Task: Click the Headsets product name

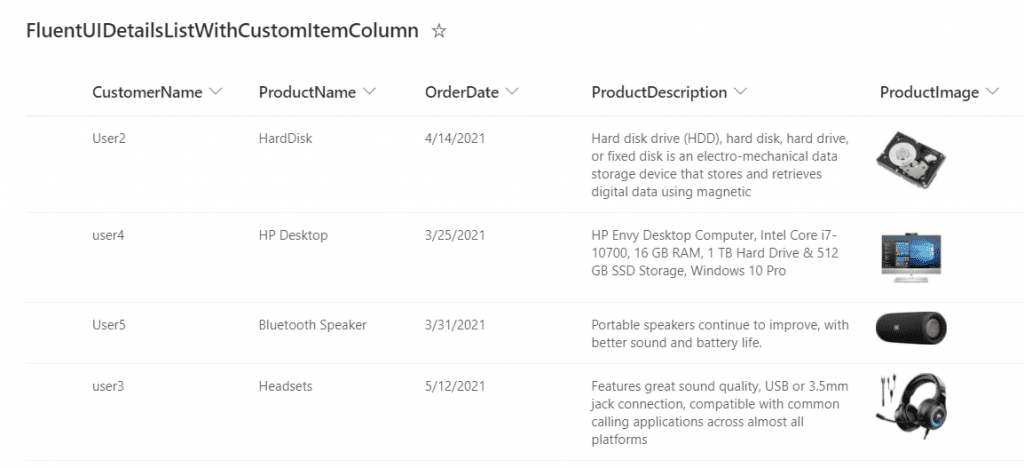Action: point(285,386)
